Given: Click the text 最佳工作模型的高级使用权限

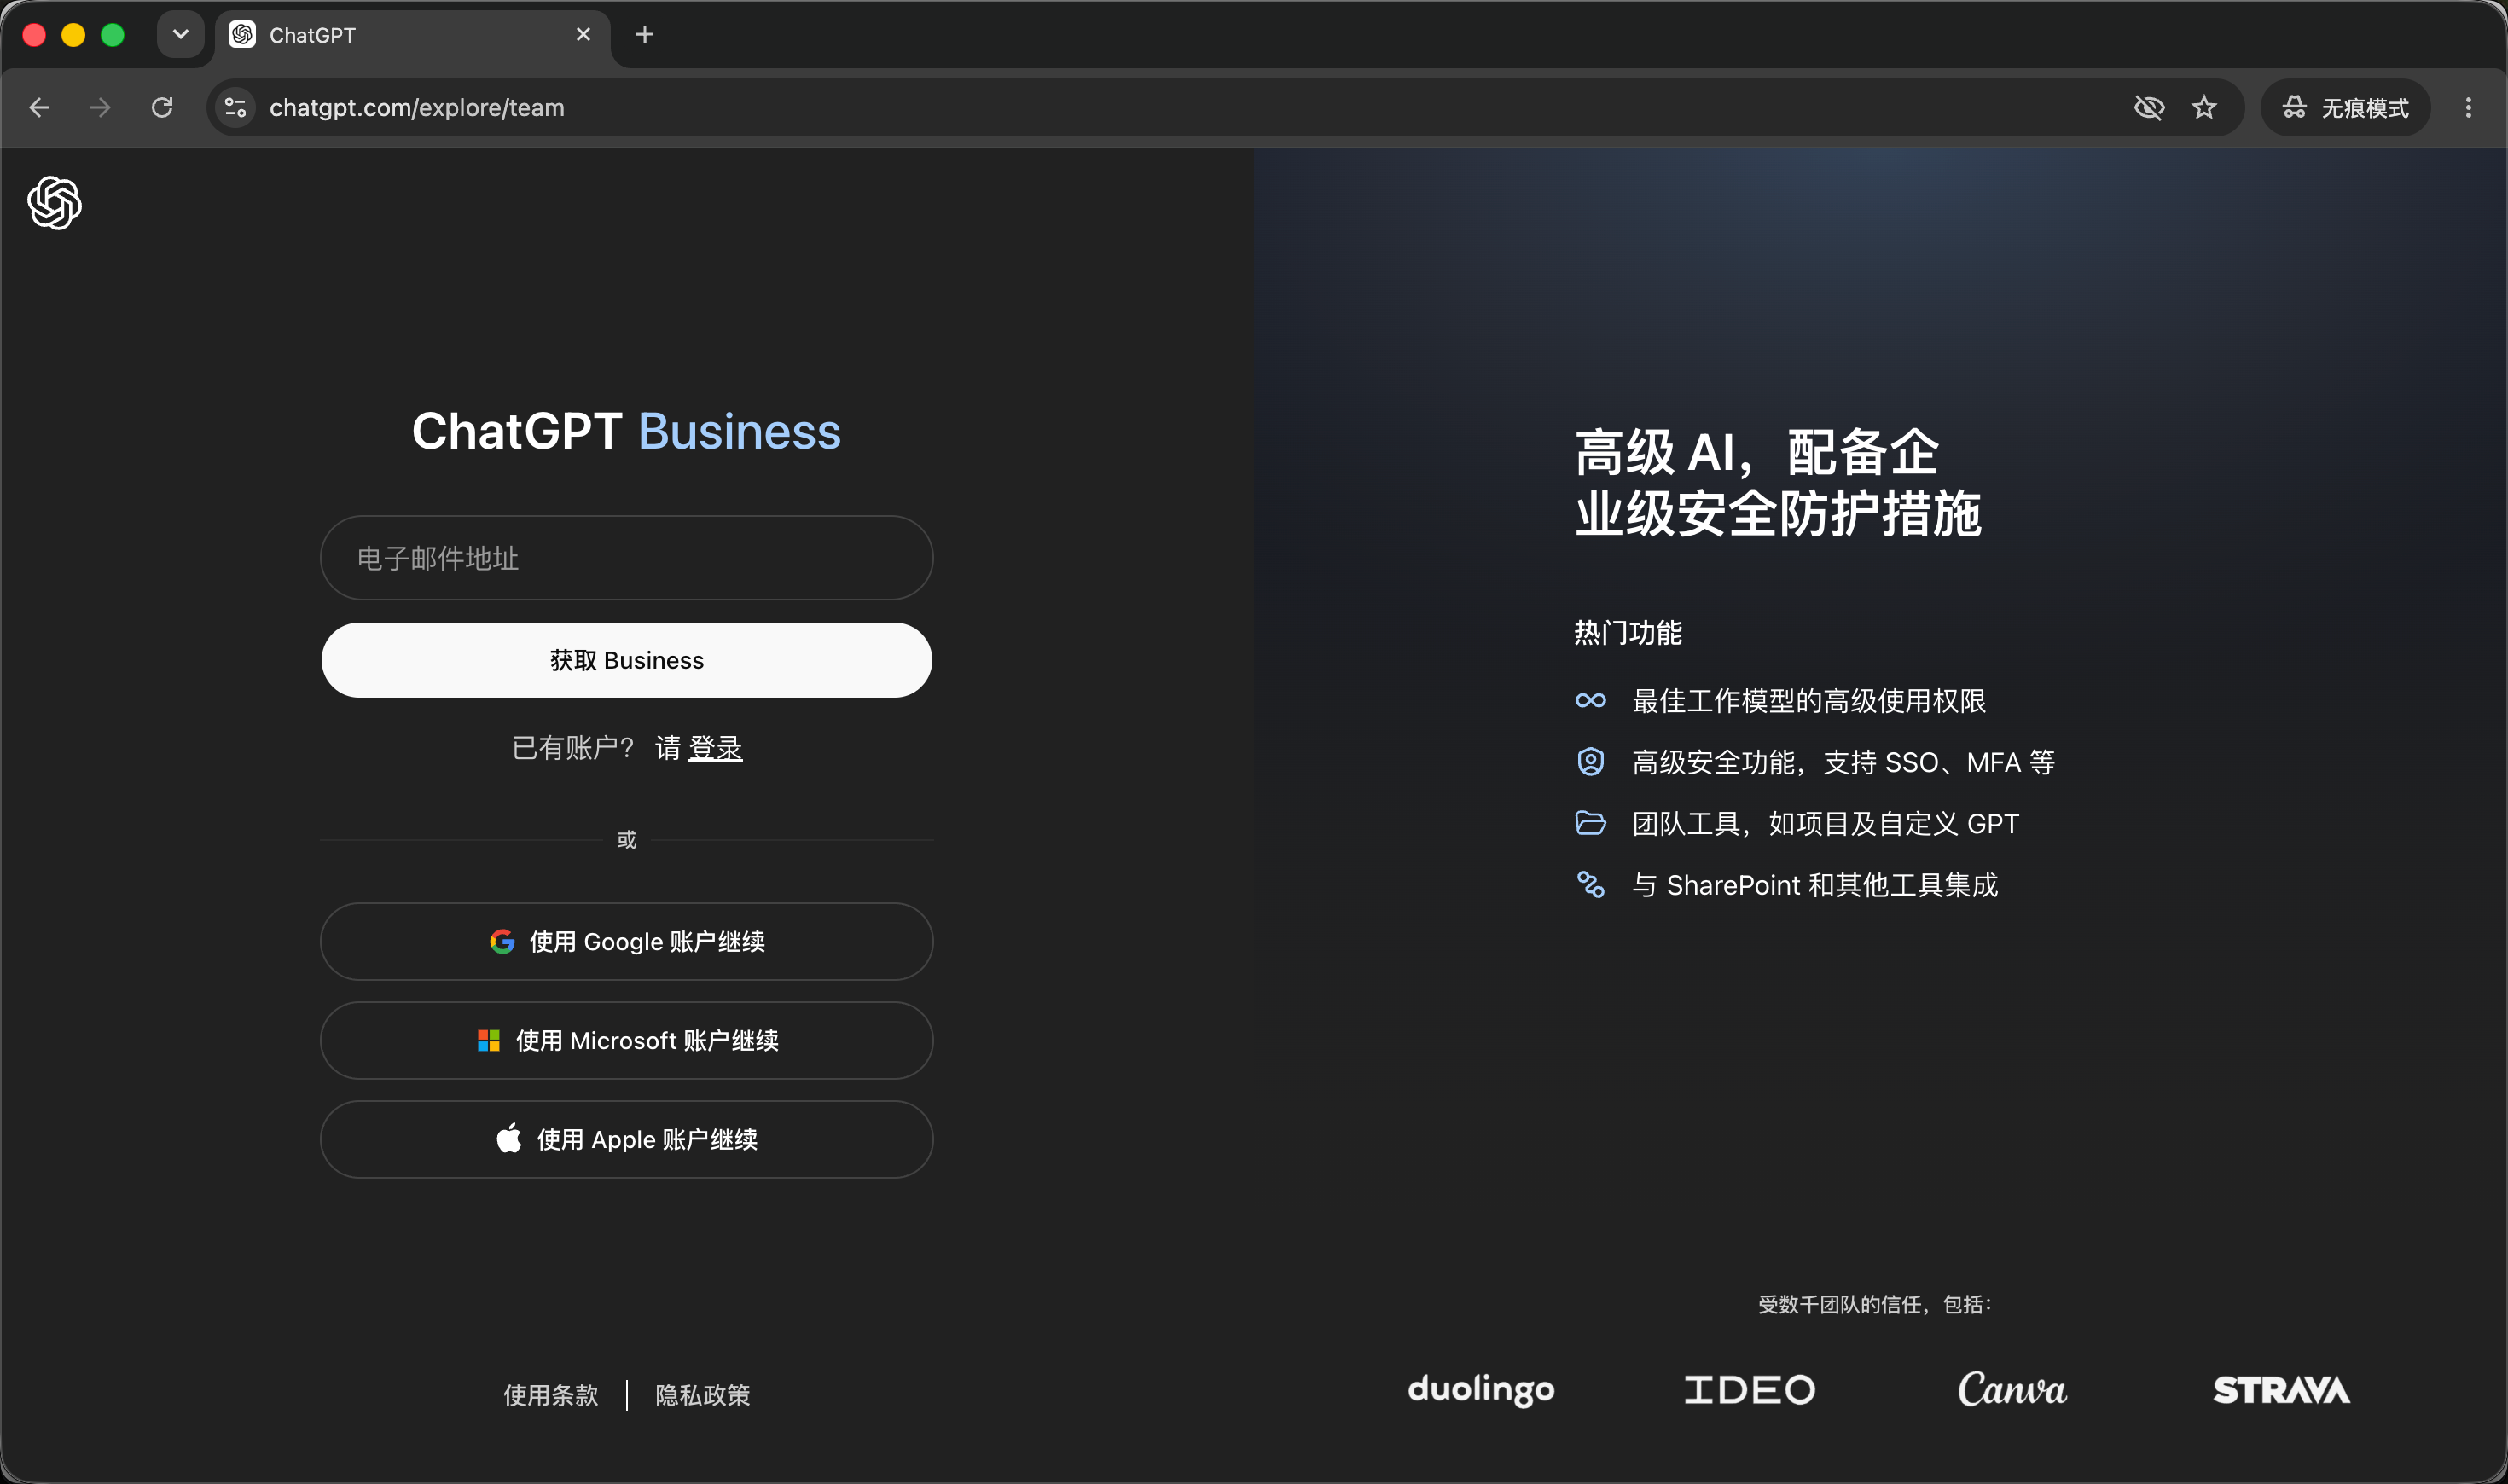Looking at the screenshot, I should pyautogui.click(x=1809, y=701).
